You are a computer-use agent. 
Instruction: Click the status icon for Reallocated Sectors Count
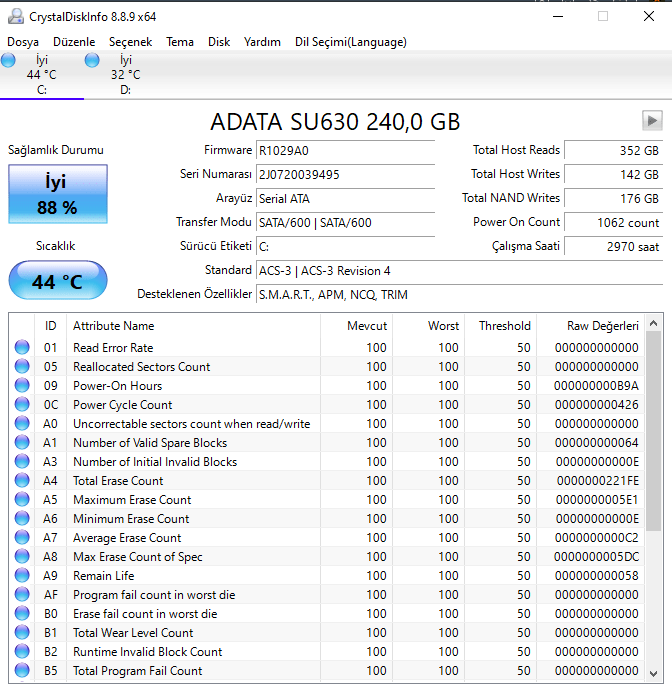(22, 366)
